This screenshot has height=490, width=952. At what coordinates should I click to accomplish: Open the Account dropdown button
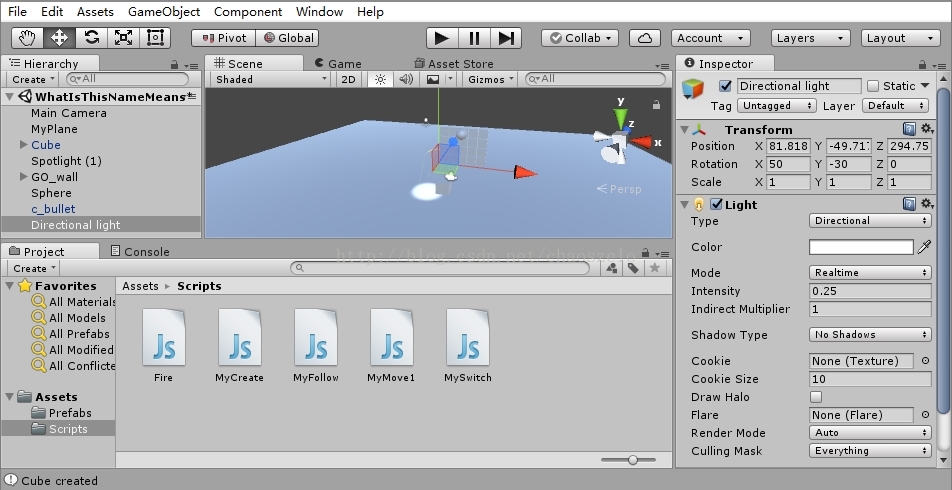point(710,38)
